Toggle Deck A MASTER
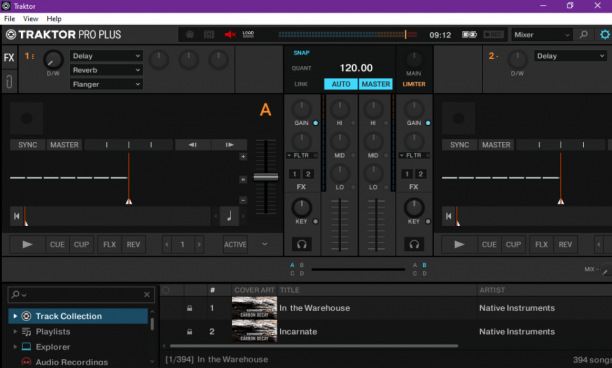The width and height of the screenshot is (612, 368). (x=64, y=145)
